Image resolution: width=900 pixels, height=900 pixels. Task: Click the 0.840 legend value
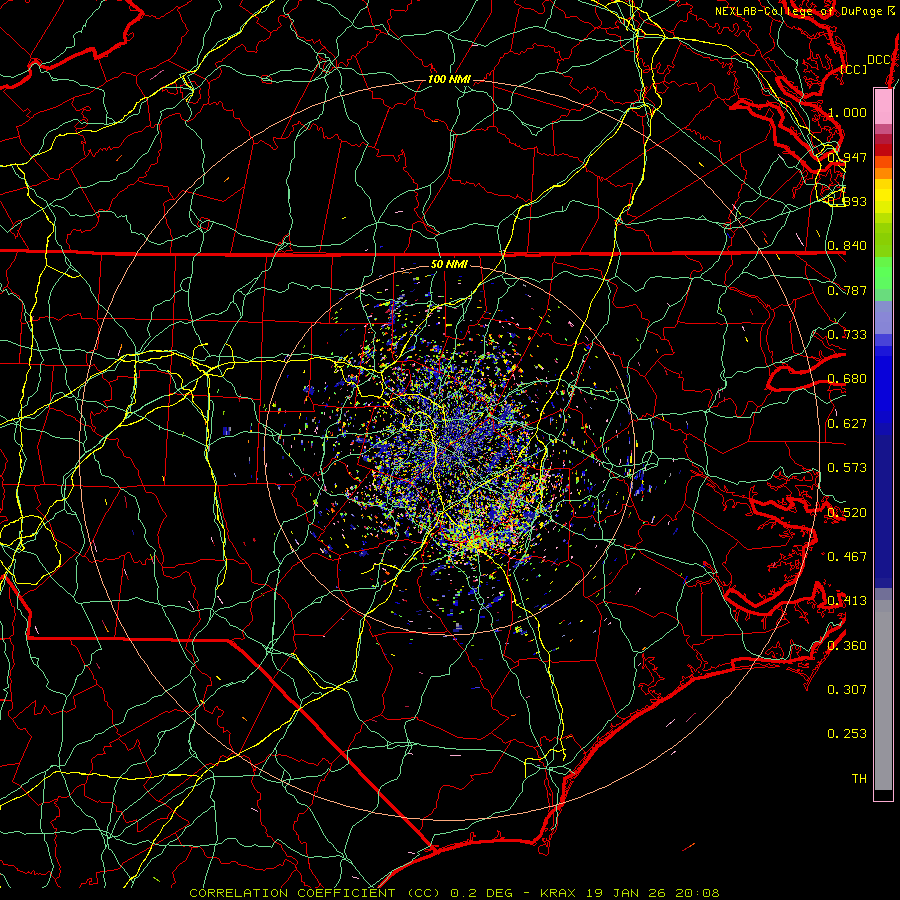point(847,246)
